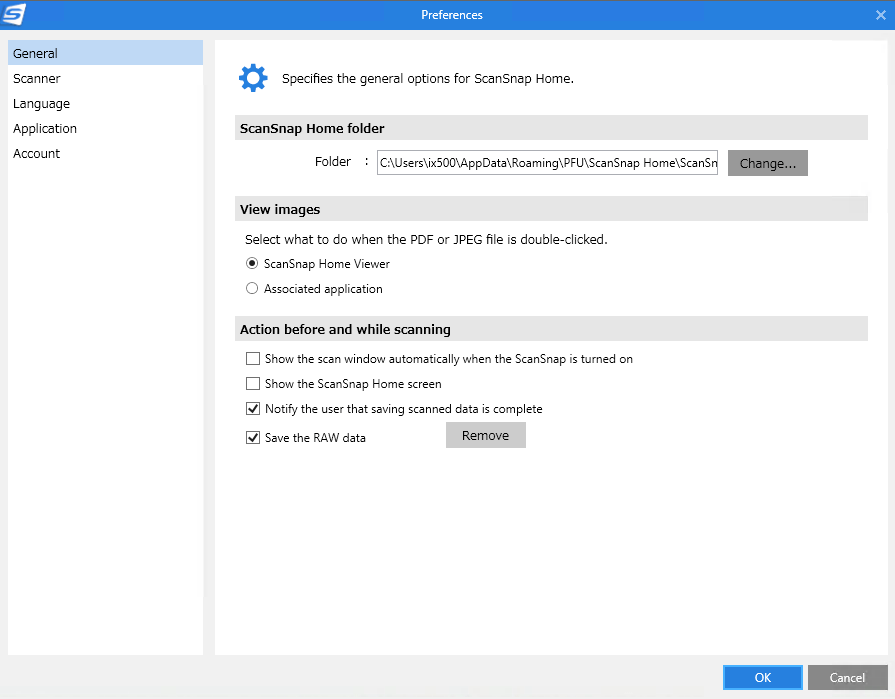Switch to the Language settings
Viewport: 895px width, 699px height.
tap(41, 104)
